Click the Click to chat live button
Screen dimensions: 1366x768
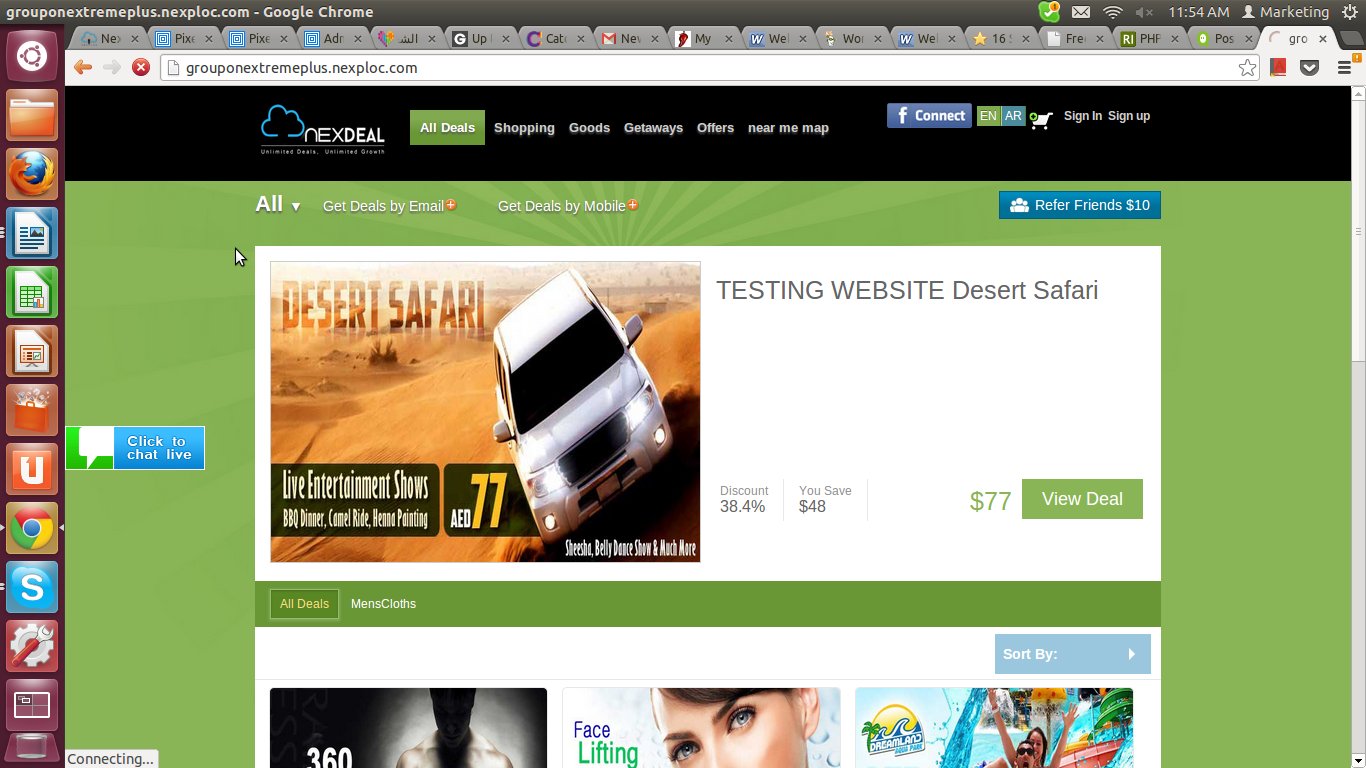pos(135,448)
